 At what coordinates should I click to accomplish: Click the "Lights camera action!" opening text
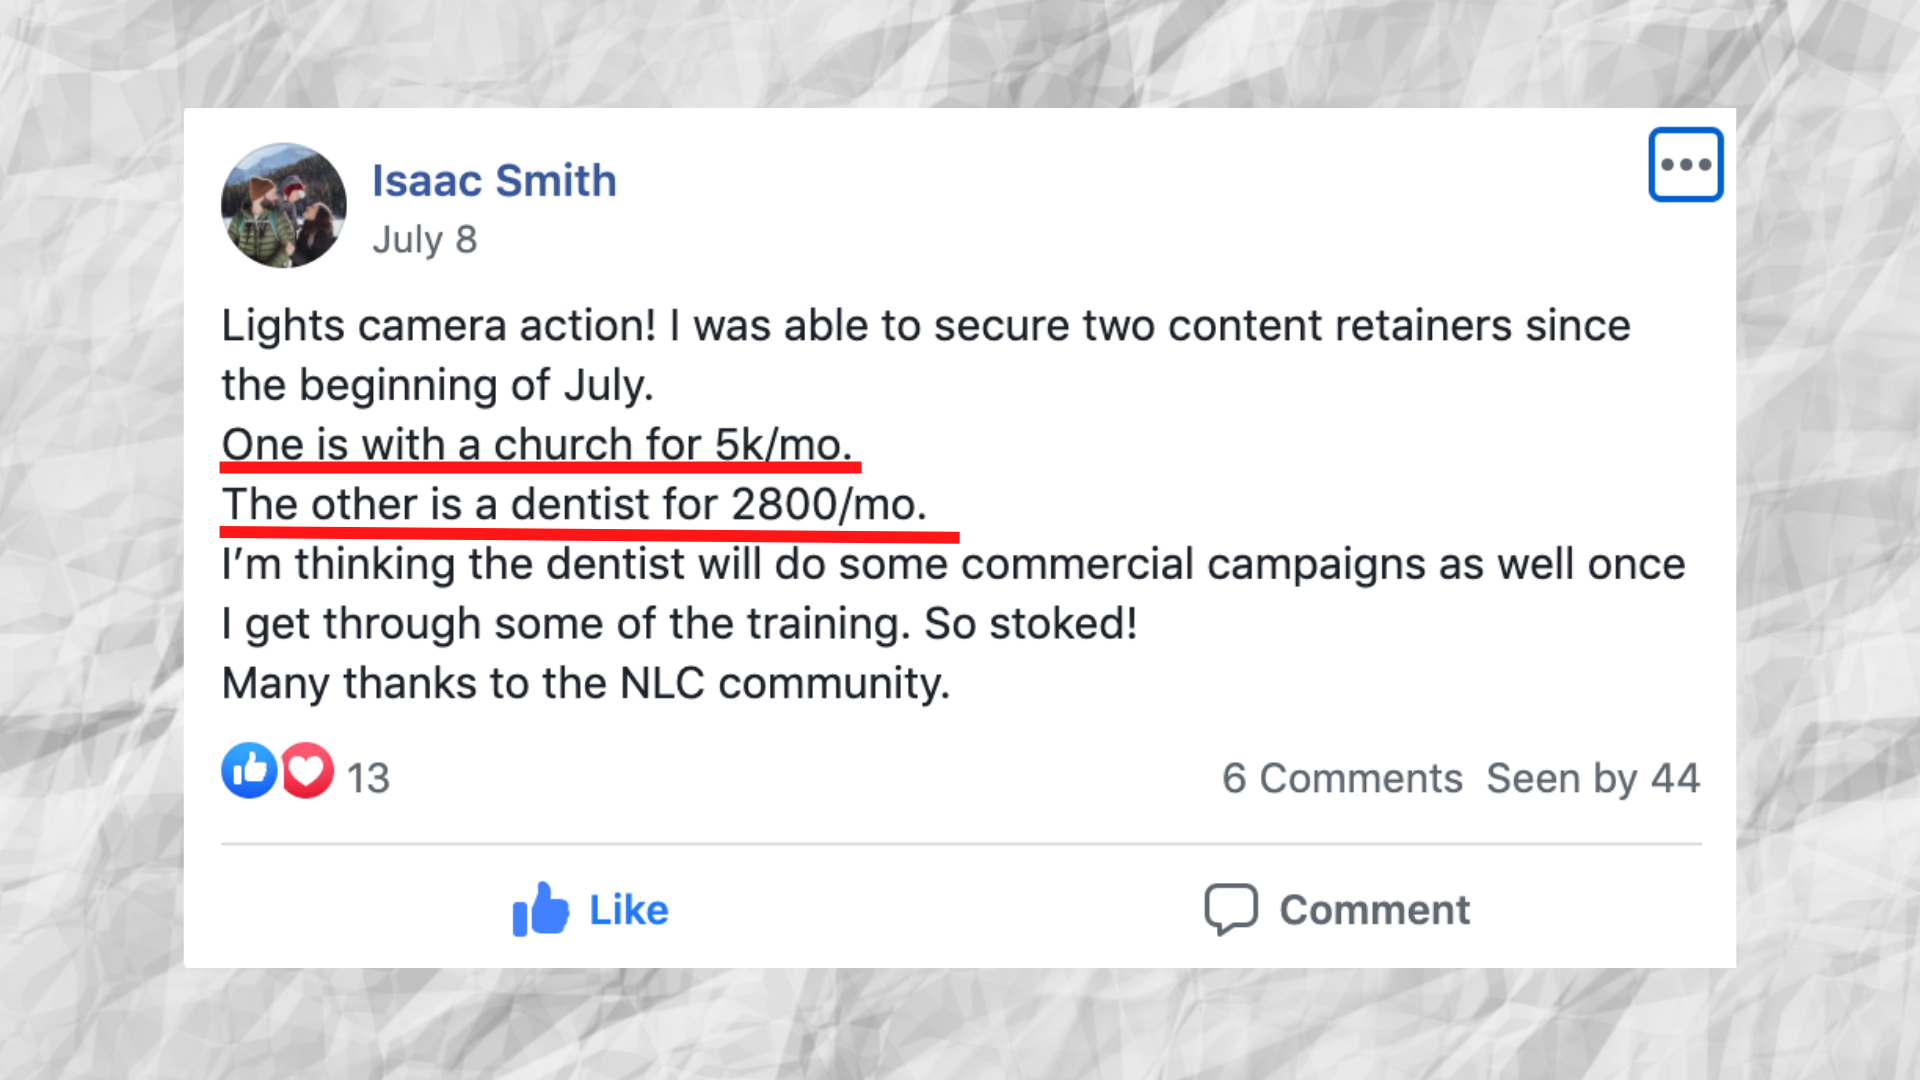[438, 326]
